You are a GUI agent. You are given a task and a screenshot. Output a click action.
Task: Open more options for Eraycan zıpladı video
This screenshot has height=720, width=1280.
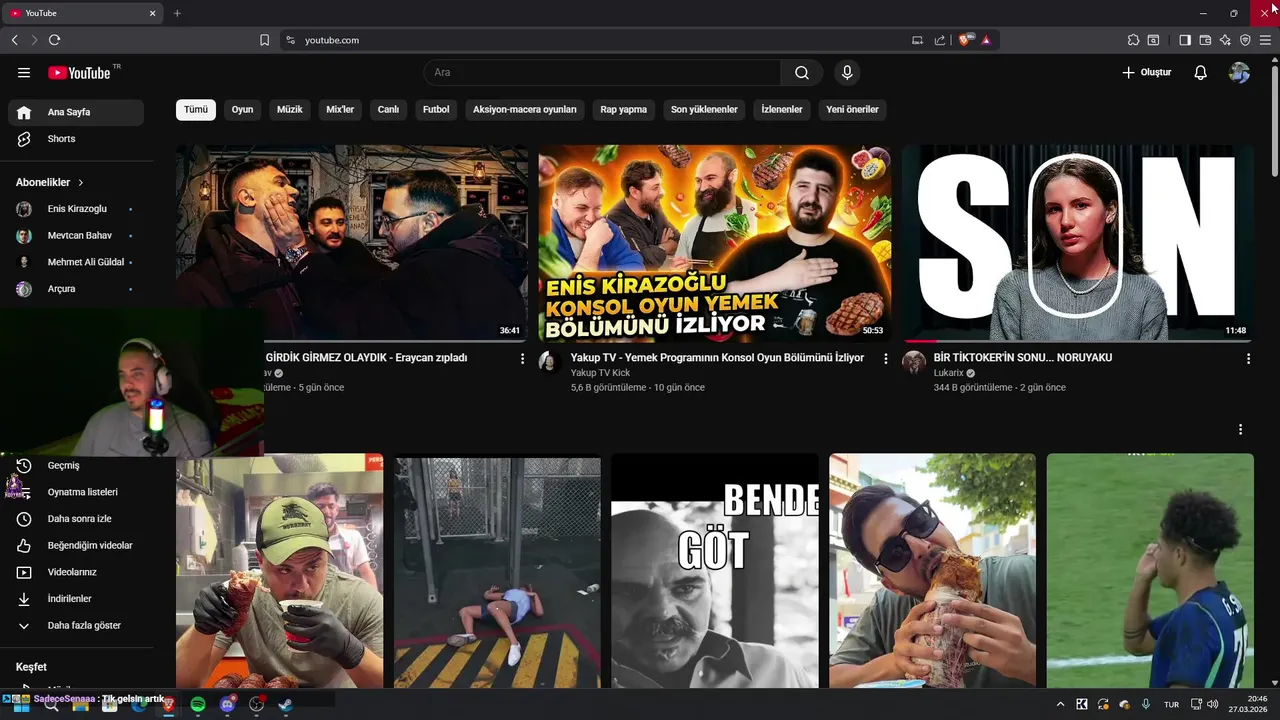pyautogui.click(x=522, y=358)
